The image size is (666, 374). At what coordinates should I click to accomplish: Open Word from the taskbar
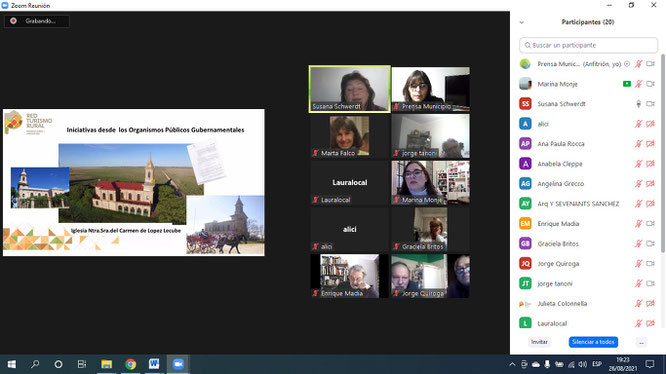tap(154, 364)
